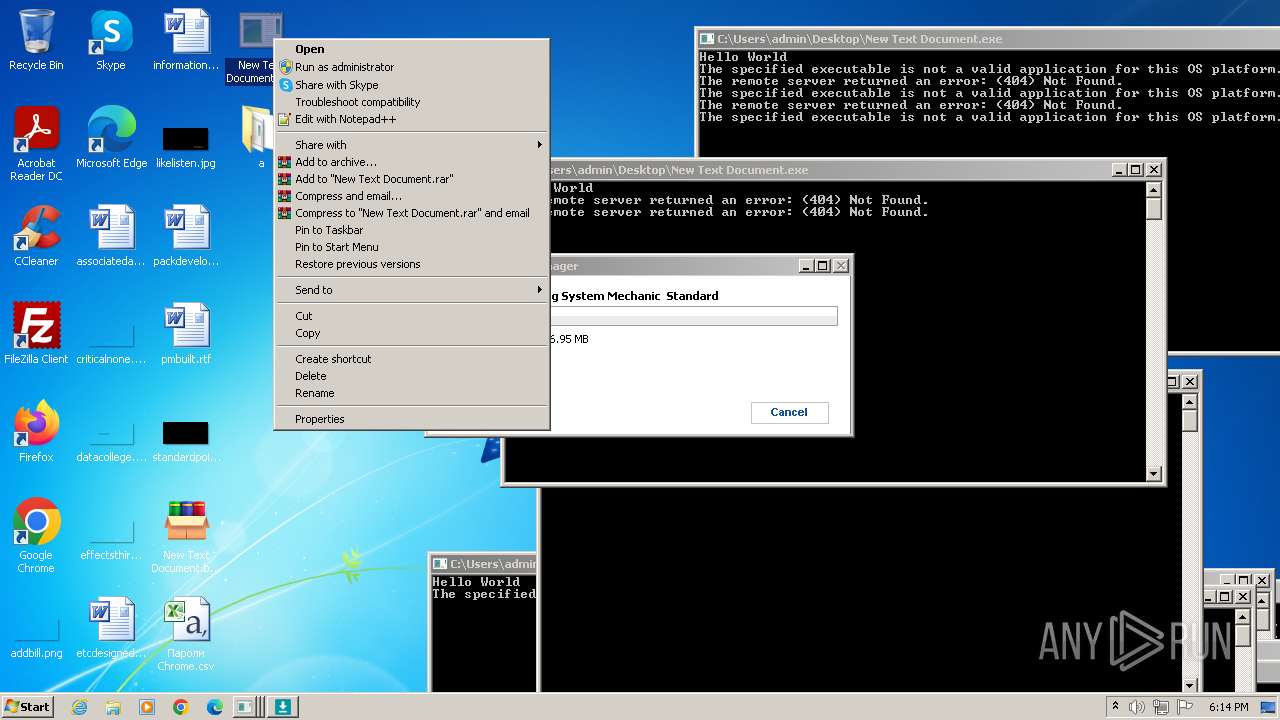
Task: Cancel the System Mechanic download
Action: [x=789, y=412]
